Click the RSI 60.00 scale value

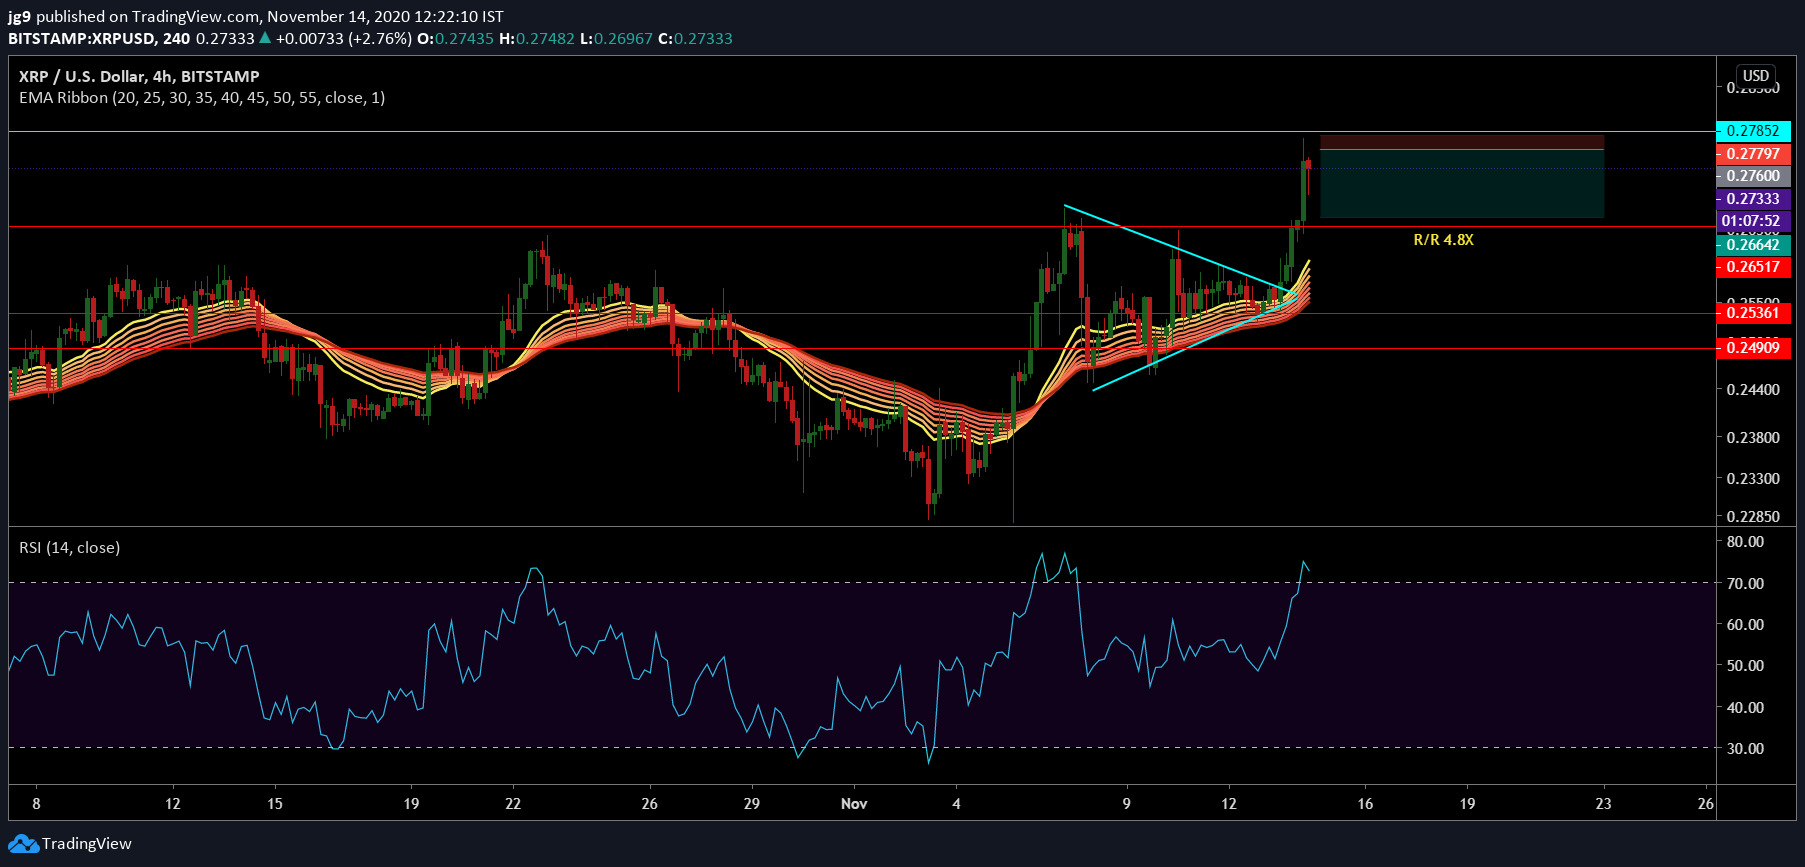click(x=1745, y=625)
